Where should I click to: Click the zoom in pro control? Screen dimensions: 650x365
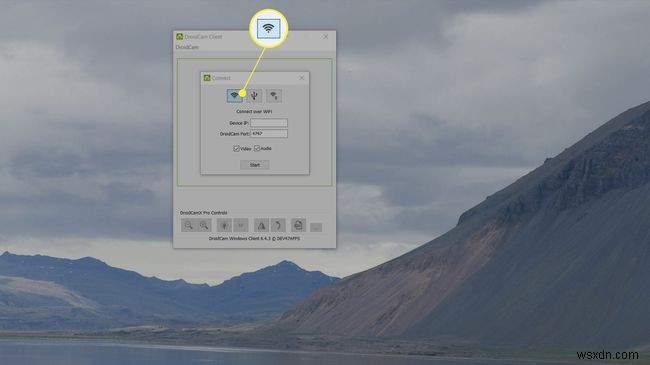point(204,225)
